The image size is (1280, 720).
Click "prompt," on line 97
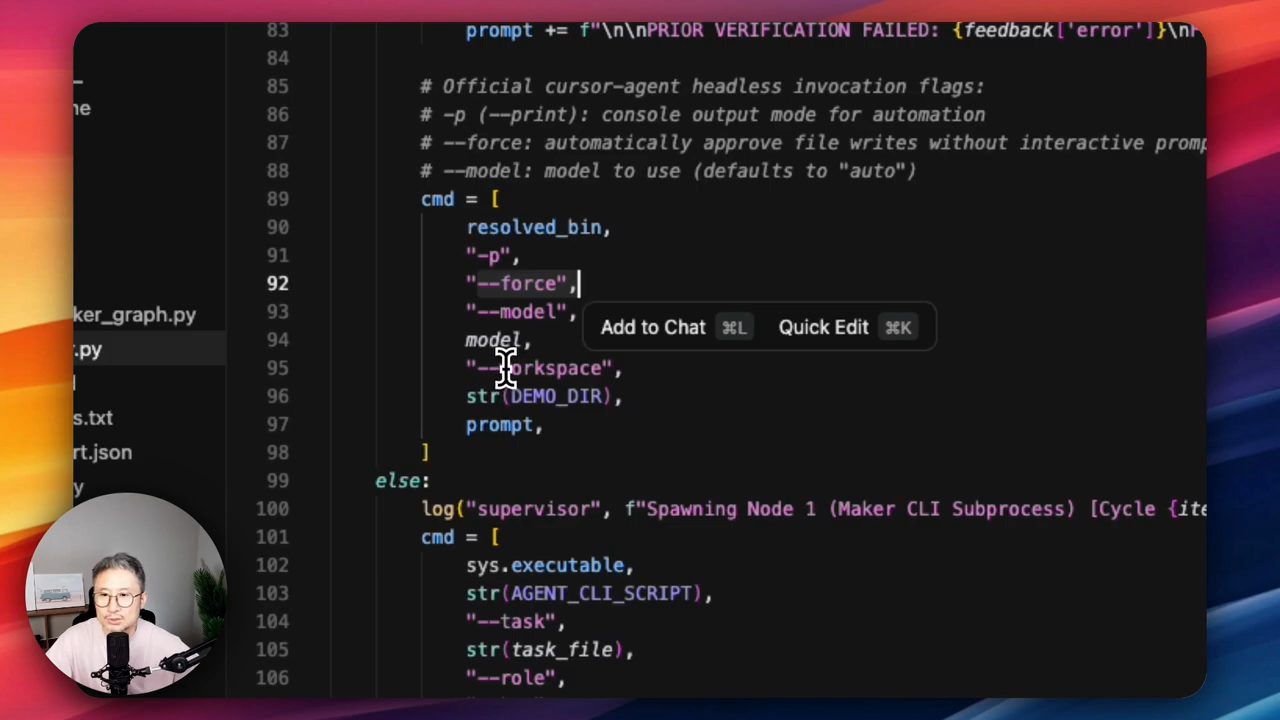(504, 425)
